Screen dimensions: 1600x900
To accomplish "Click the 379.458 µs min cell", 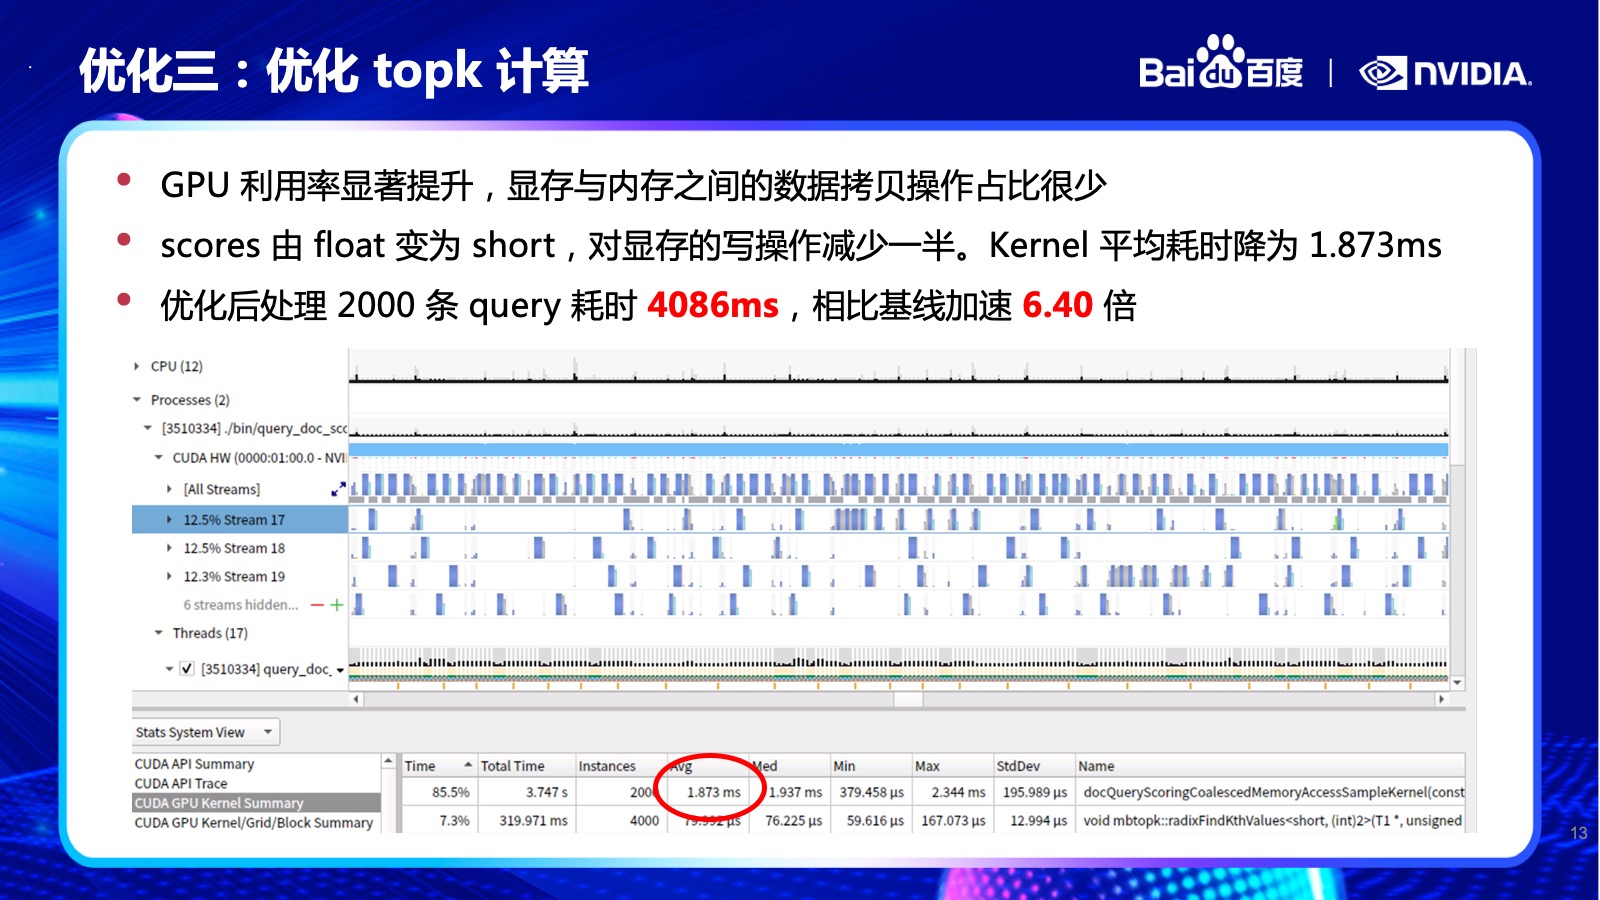I will (871, 792).
